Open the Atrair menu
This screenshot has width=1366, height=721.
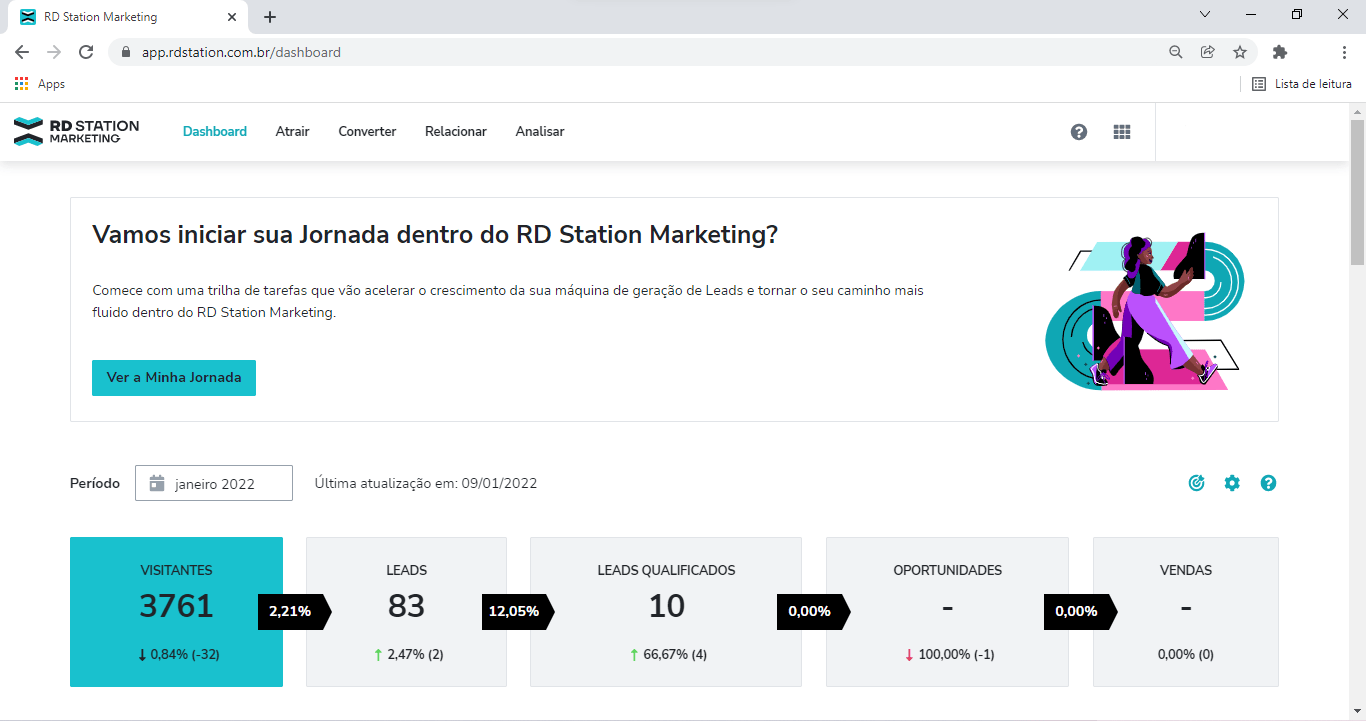292,131
